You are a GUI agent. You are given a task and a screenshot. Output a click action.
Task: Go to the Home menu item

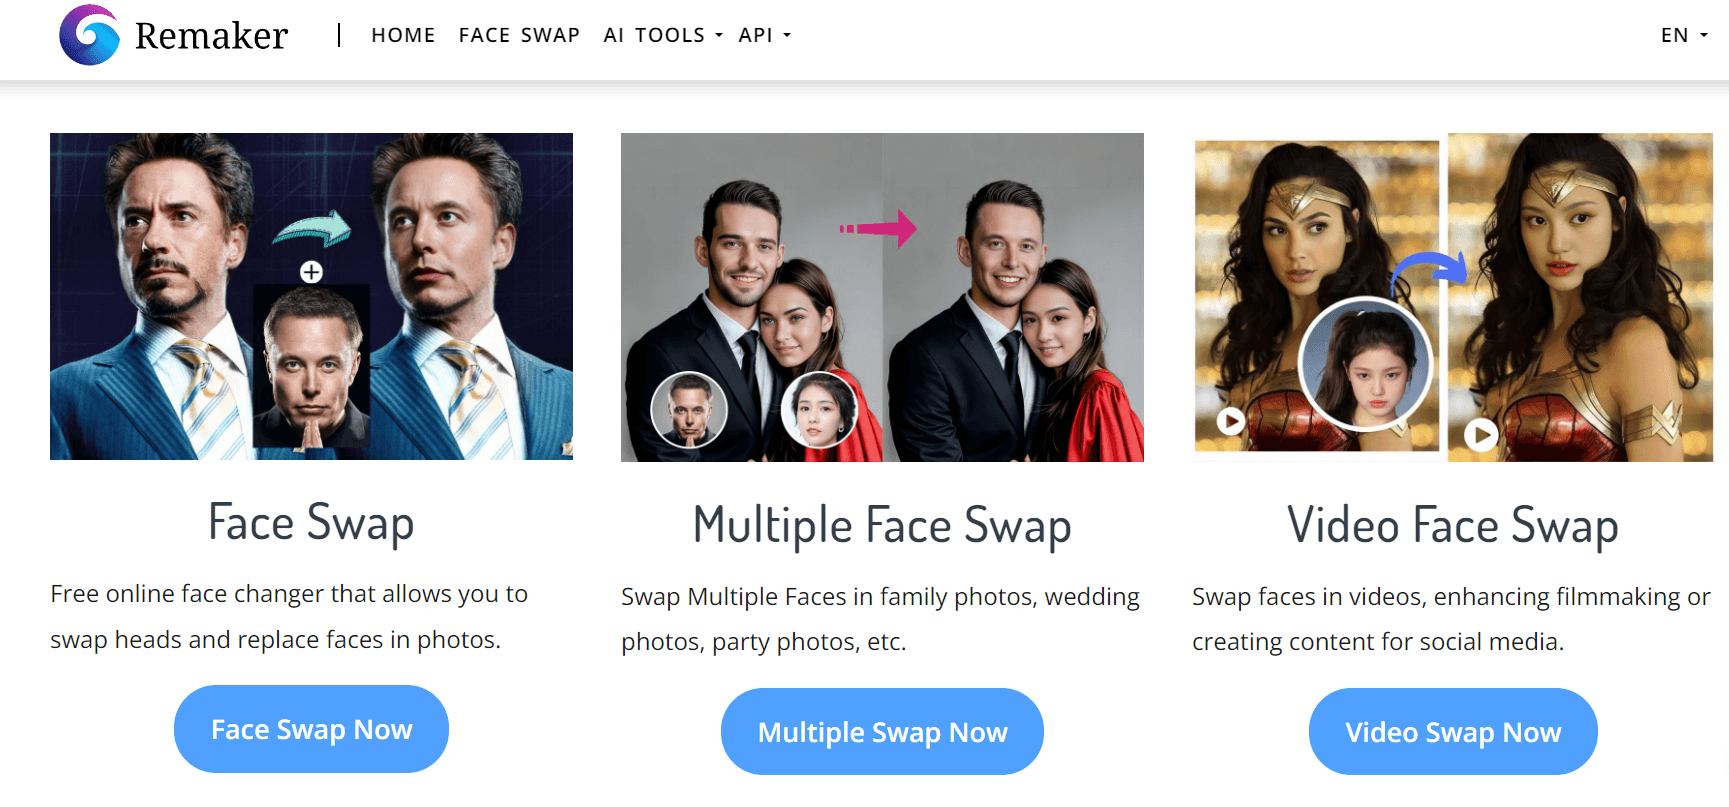[x=403, y=35]
